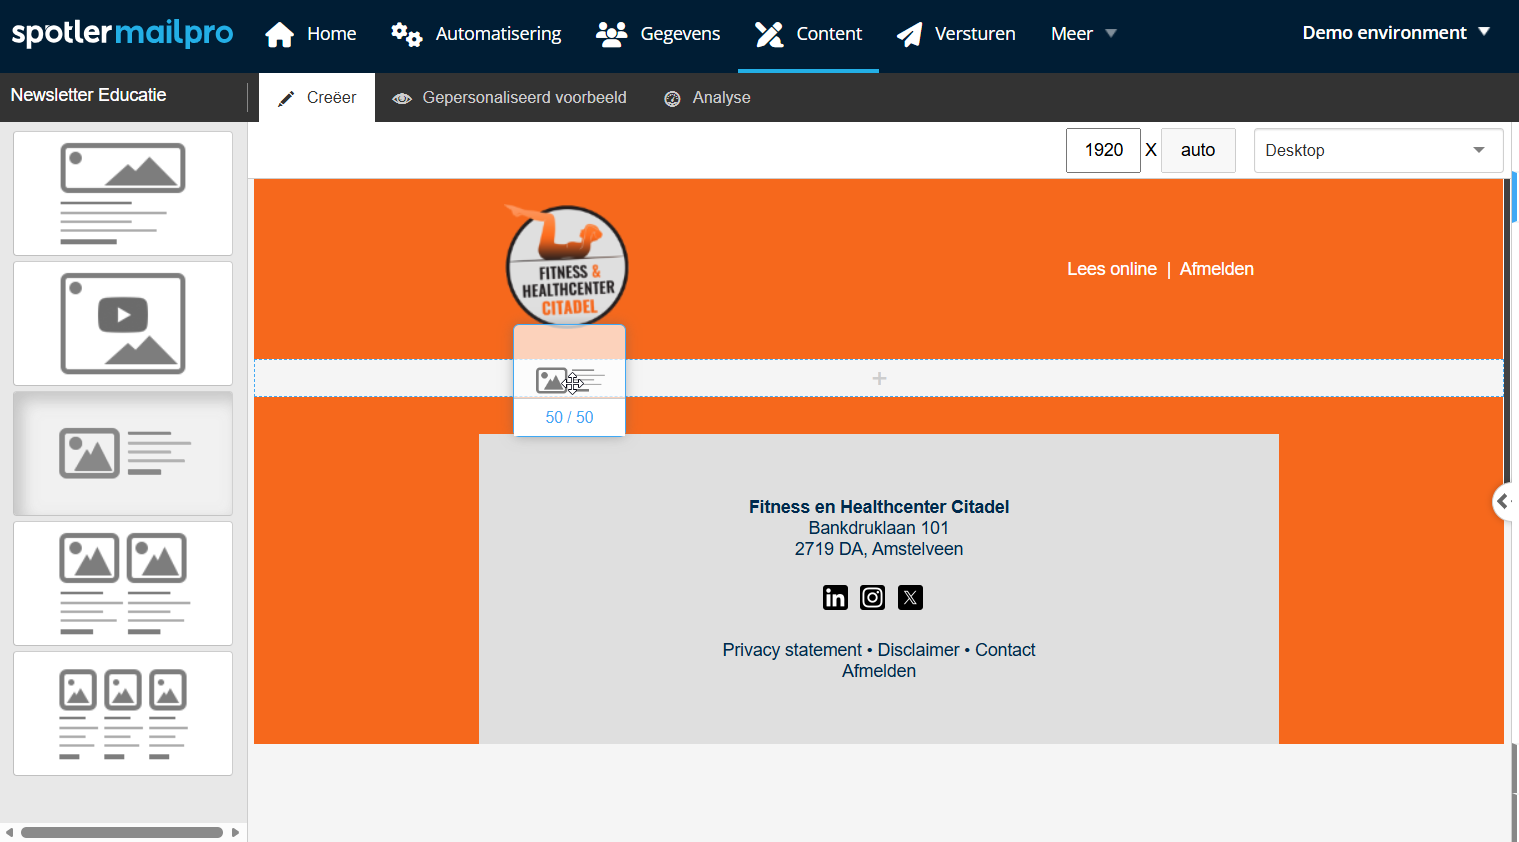The image size is (1519, 842).
Task: Select the video block template
Action: (x=123, y=323)
